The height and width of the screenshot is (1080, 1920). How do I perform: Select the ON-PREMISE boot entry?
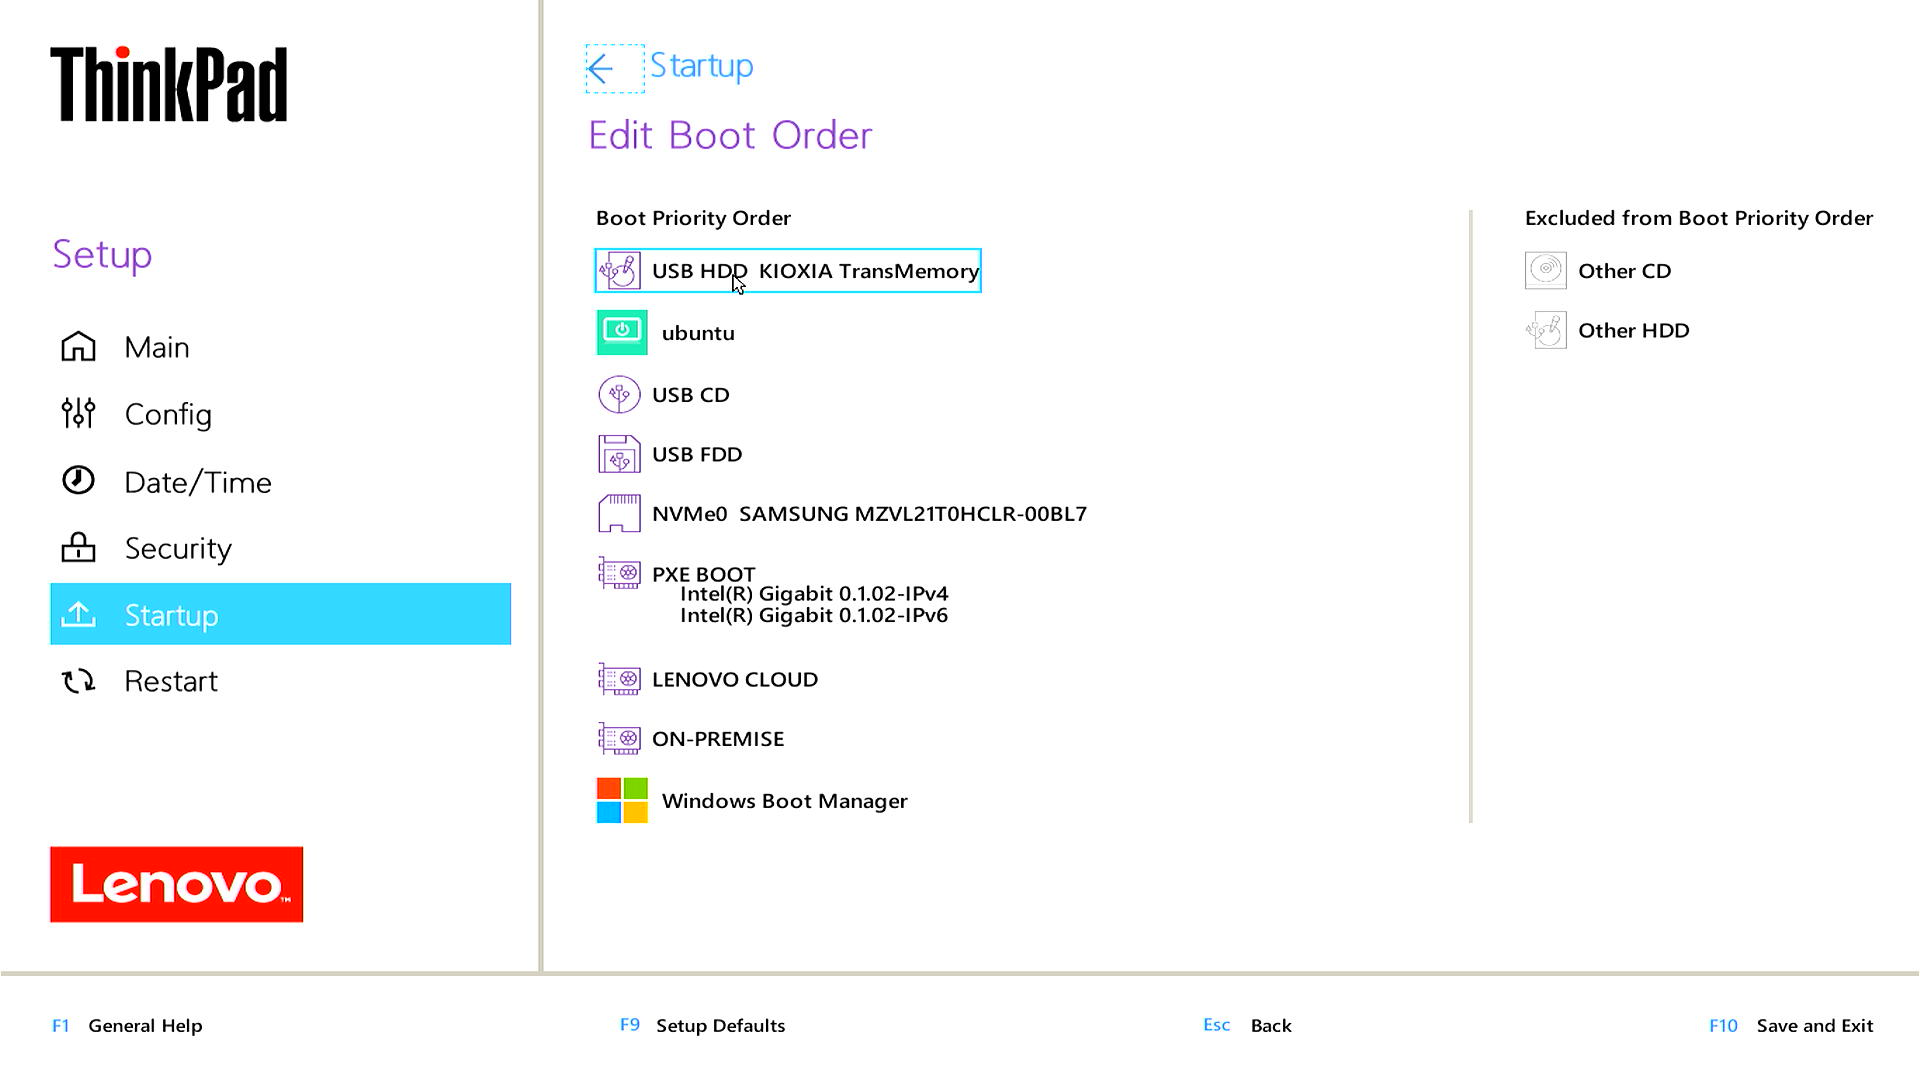(x=718, y=739)
